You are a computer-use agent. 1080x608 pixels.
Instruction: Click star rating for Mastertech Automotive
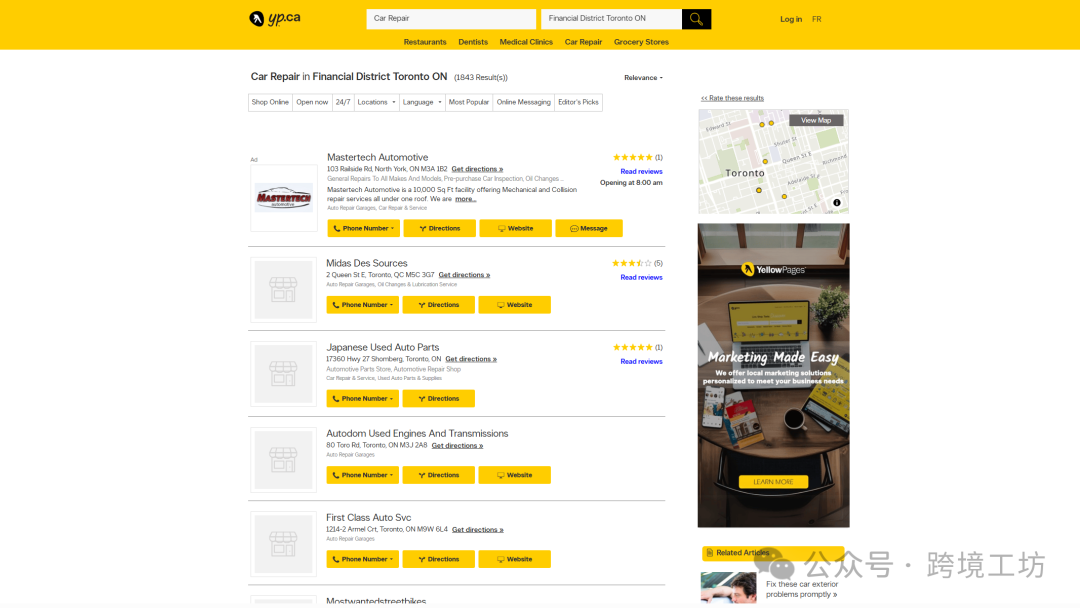632,157
